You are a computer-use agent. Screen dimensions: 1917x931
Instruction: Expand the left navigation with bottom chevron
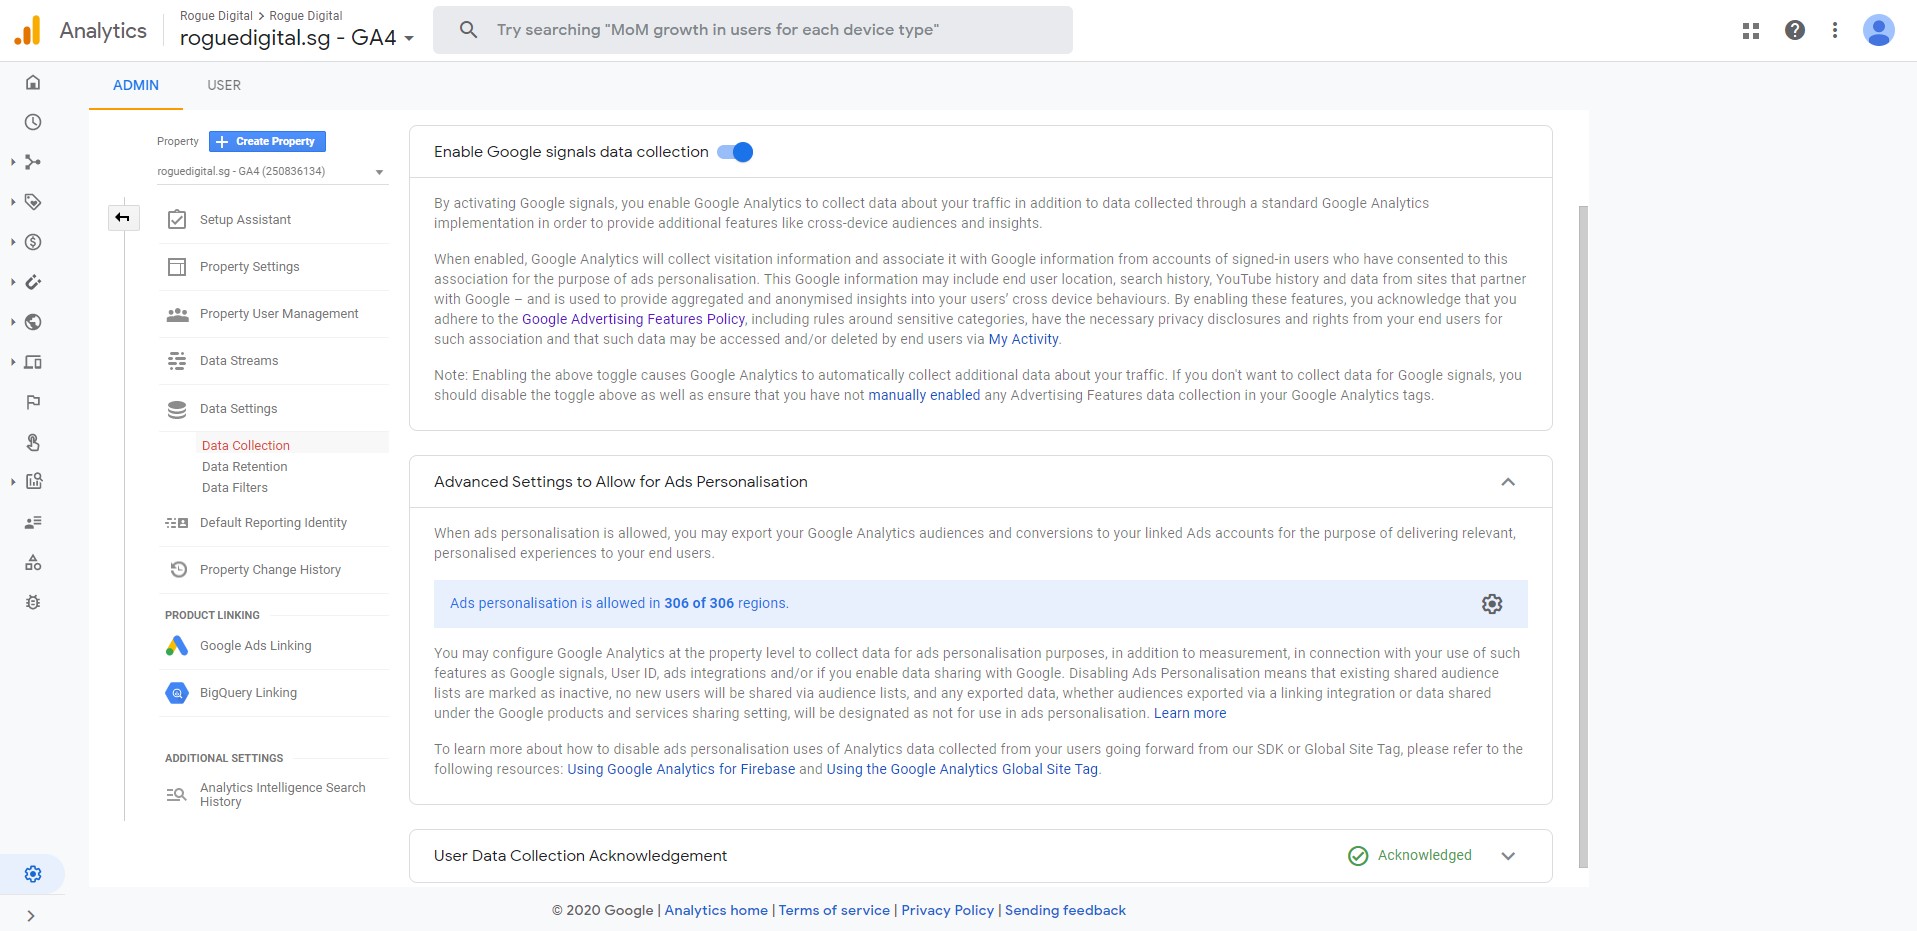tap(31, 916)
